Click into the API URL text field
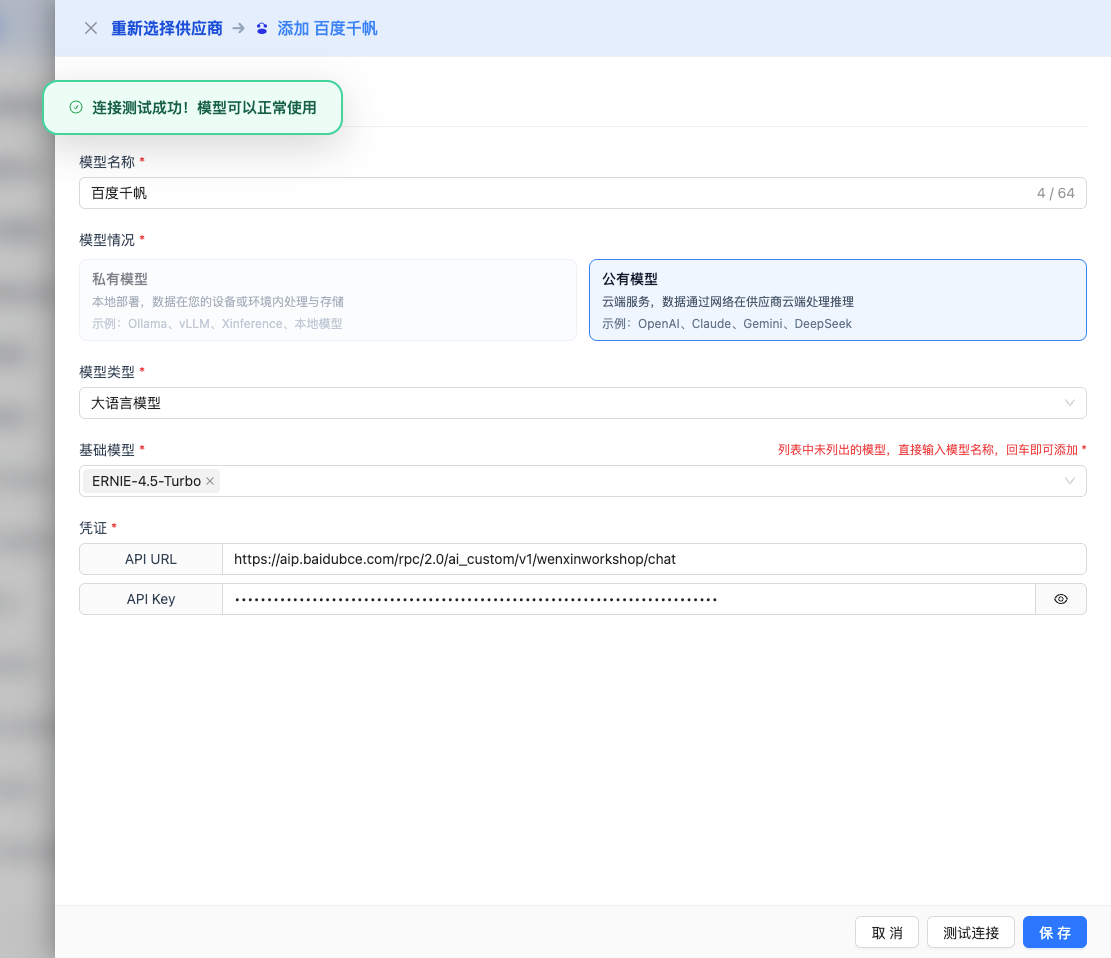 coord(654,559)
